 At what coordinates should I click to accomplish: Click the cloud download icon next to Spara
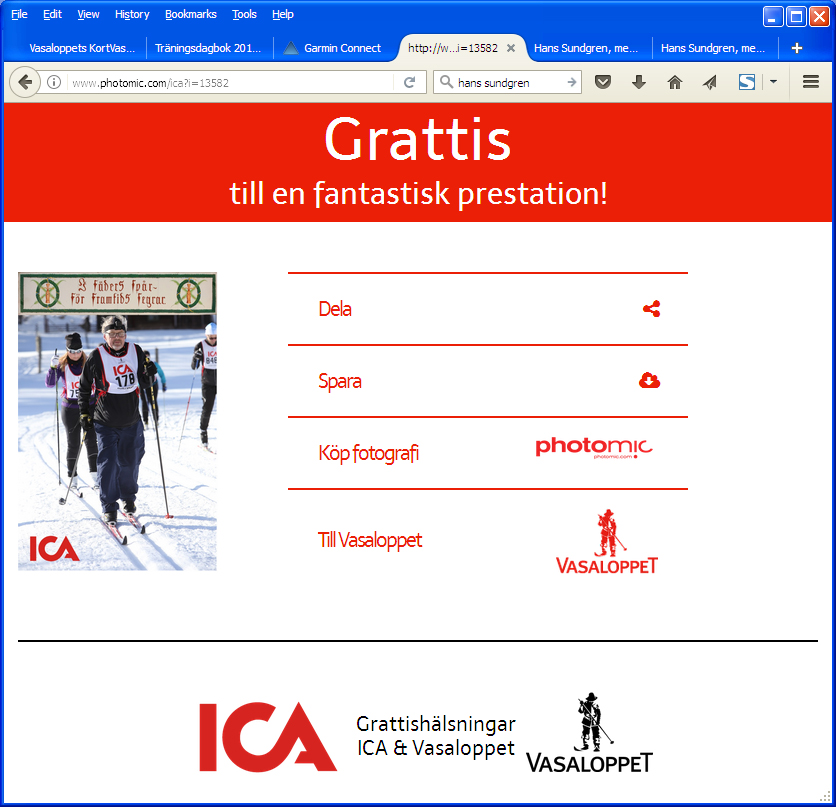click(649, 381)
